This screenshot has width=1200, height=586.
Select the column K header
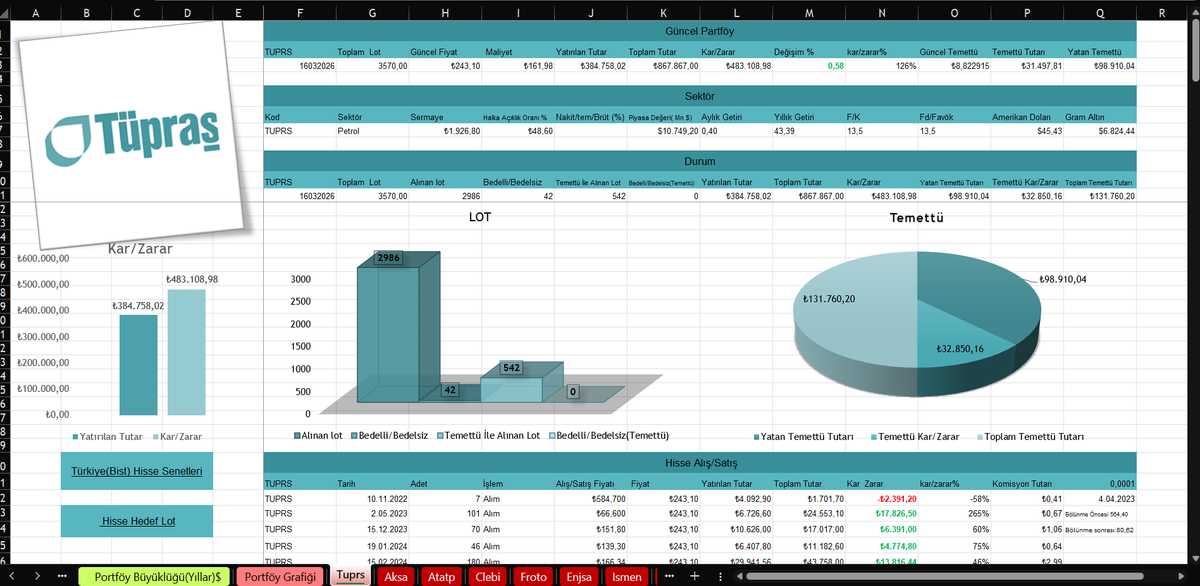coord(663,13)
